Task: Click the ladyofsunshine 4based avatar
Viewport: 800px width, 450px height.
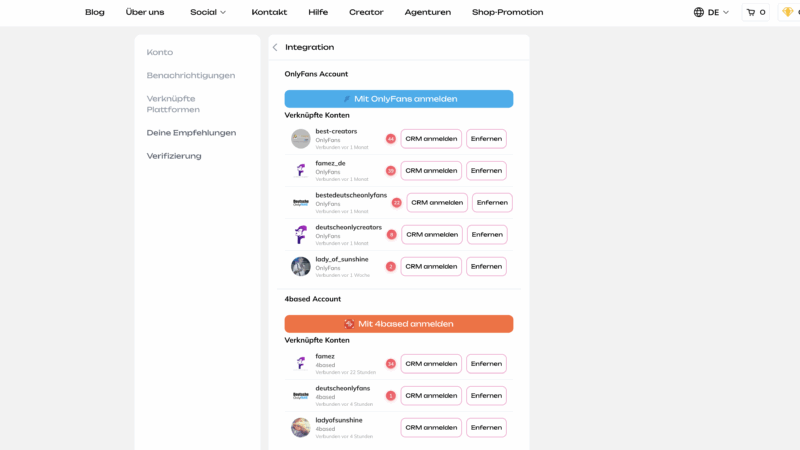Action: tap(300, 427)
